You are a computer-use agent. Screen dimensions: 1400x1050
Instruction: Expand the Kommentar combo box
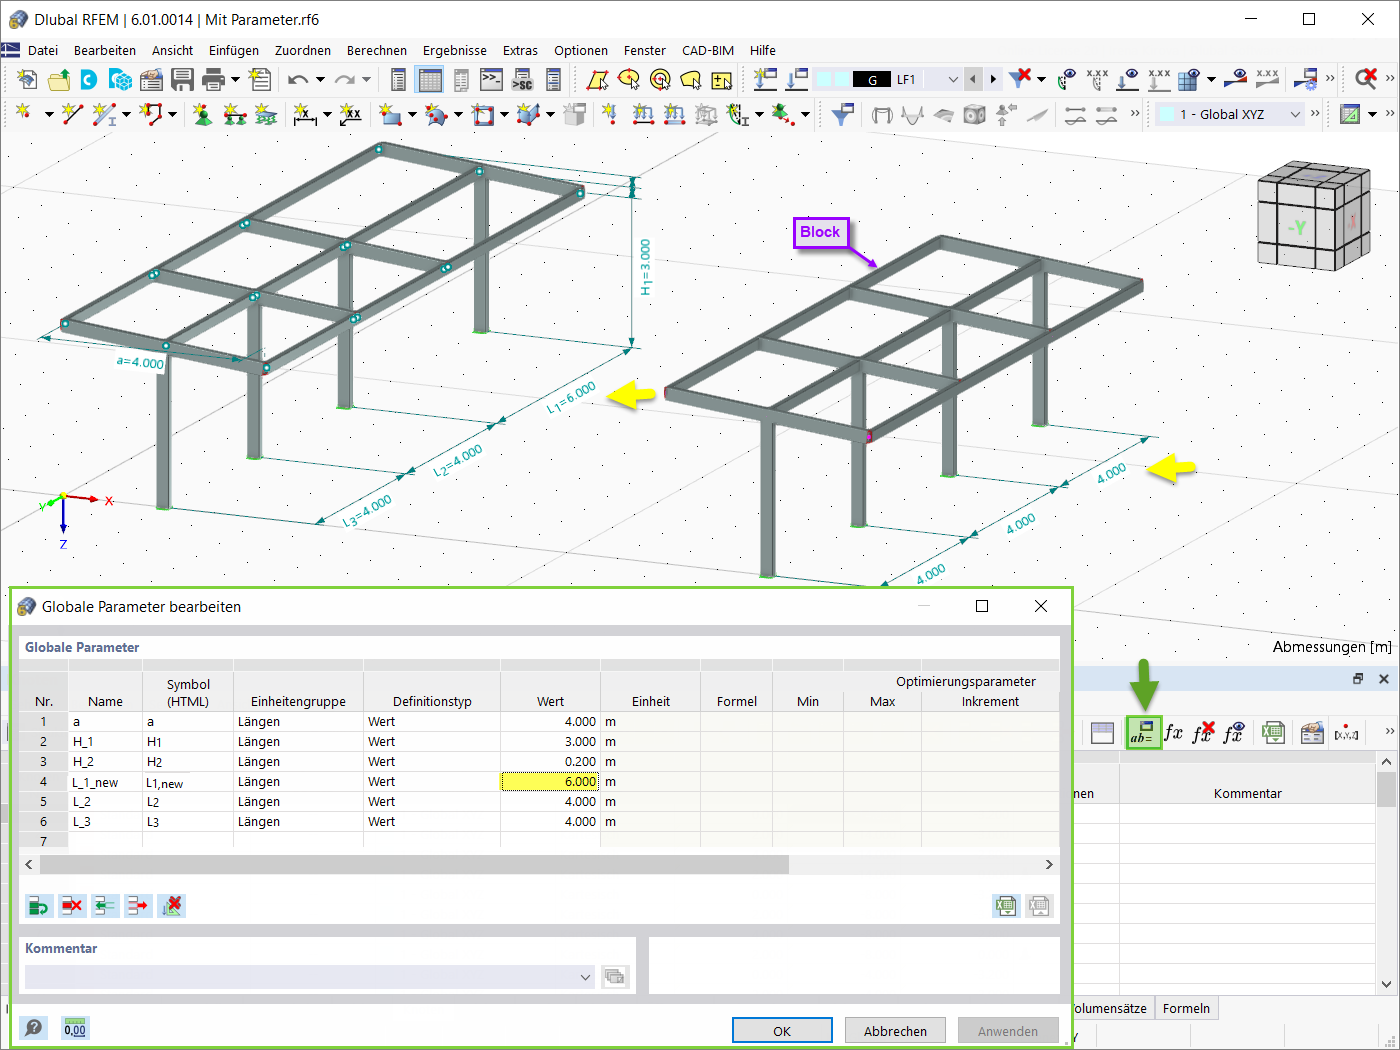coord(586,977)
